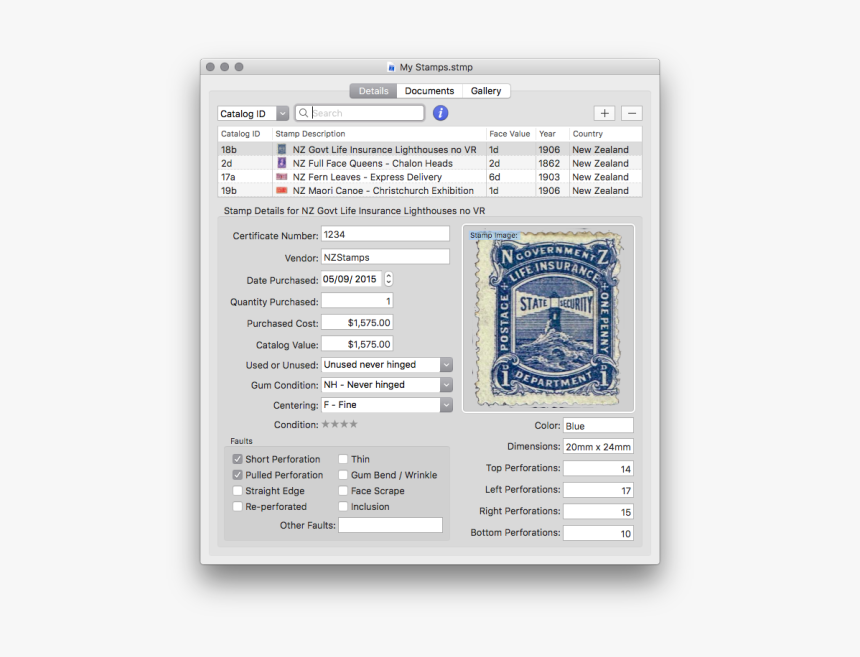
Task: Click the search magnifier icon
Action: click(x=304, y=114)
